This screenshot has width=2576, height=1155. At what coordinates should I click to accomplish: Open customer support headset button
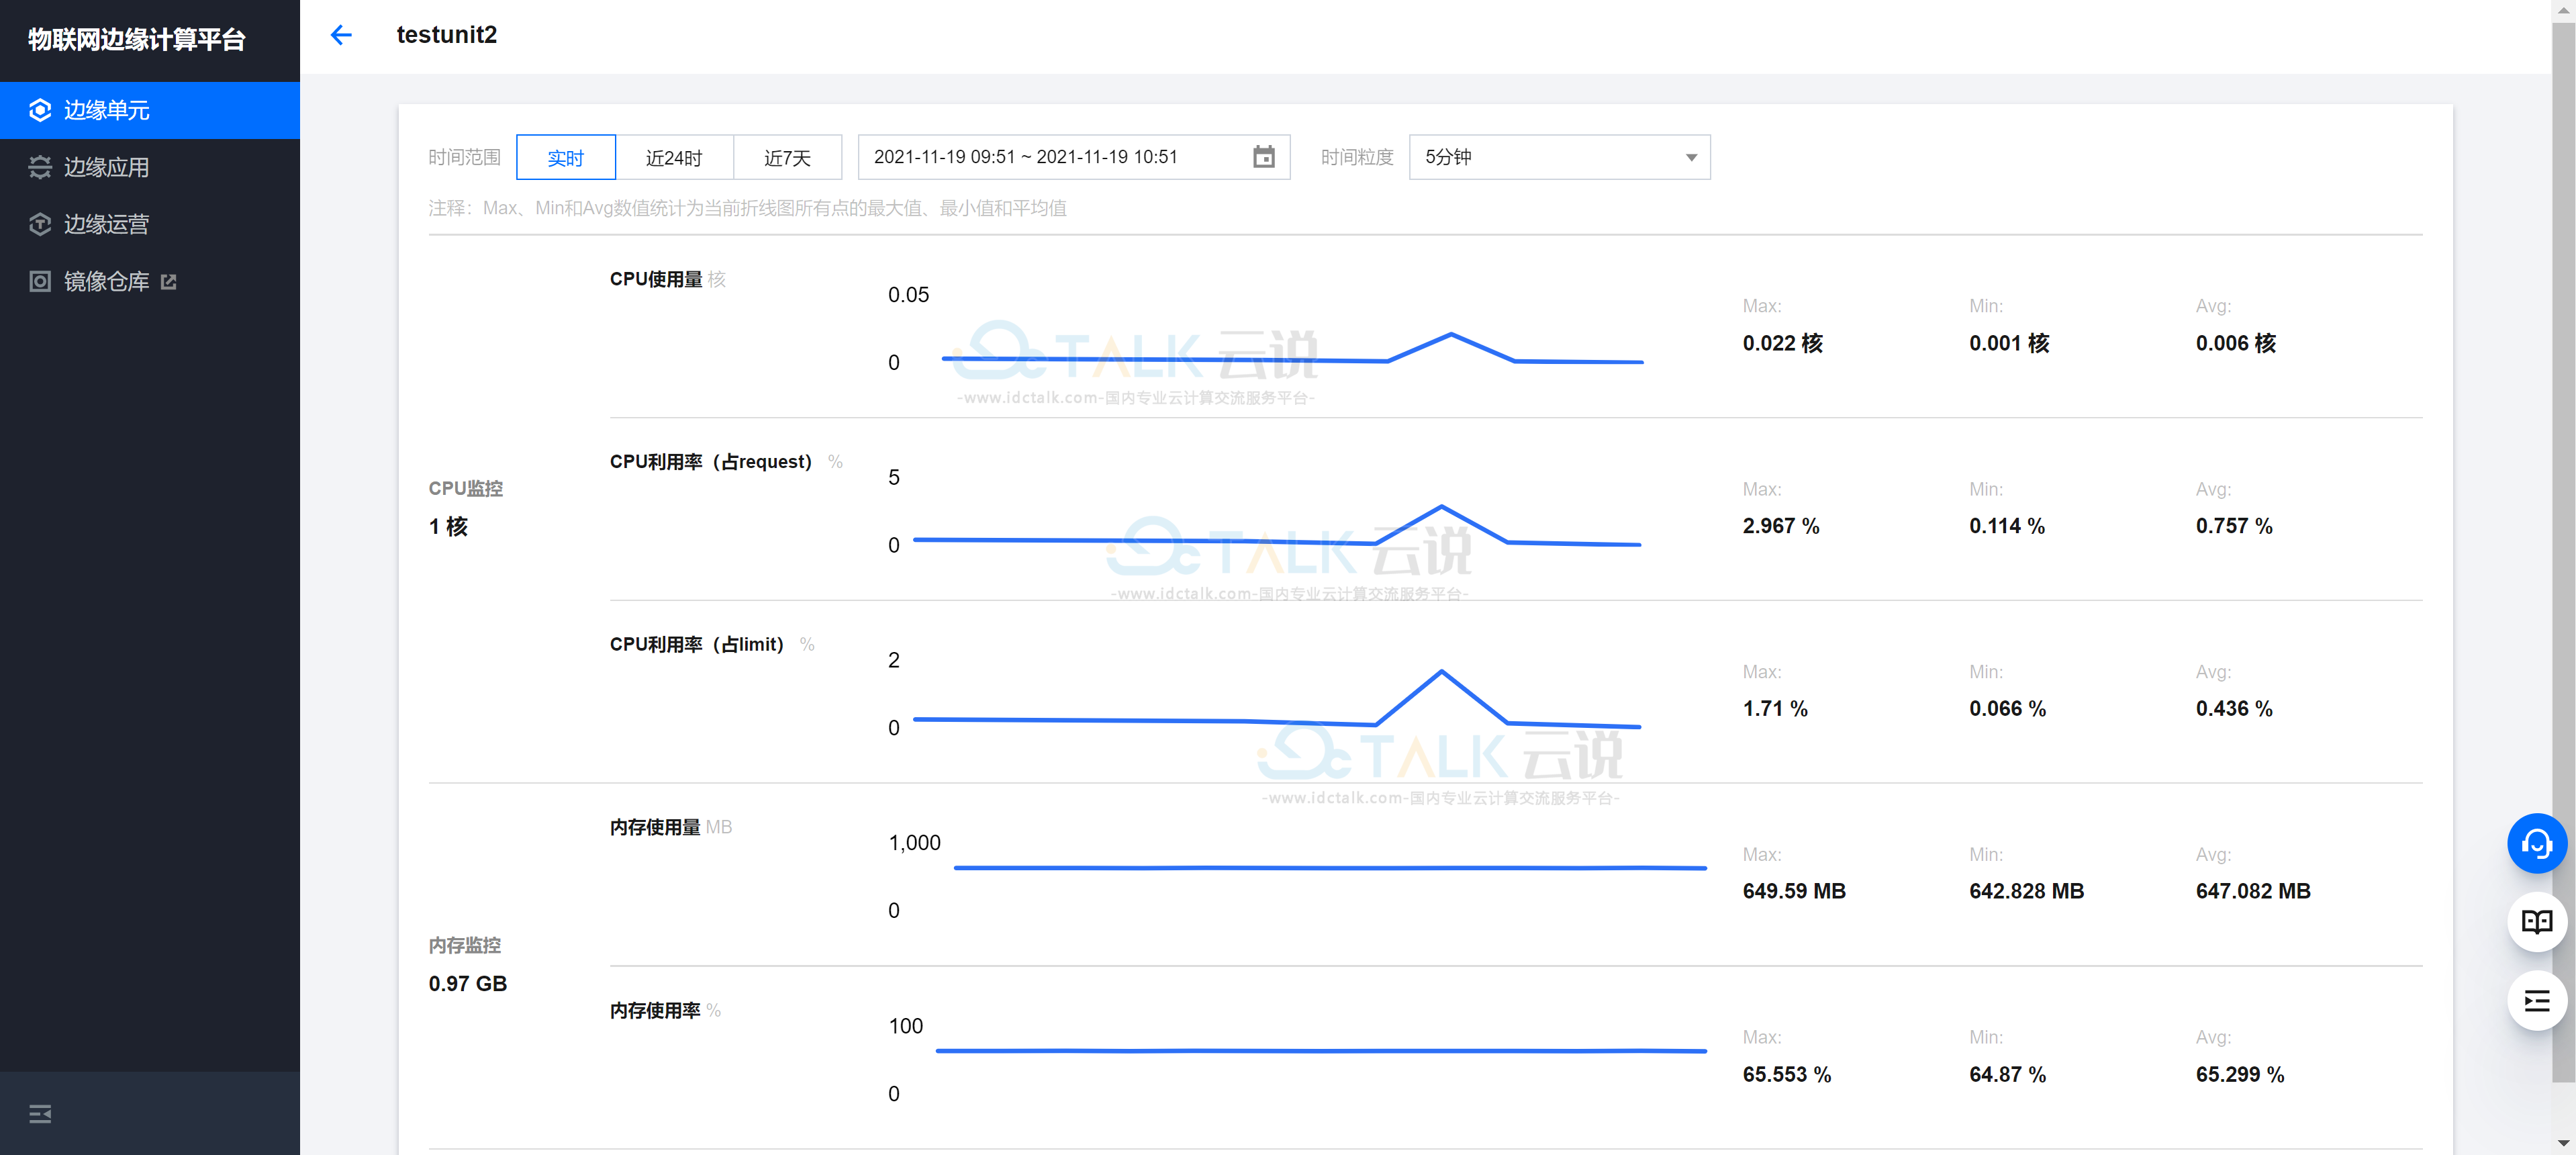2537,844
